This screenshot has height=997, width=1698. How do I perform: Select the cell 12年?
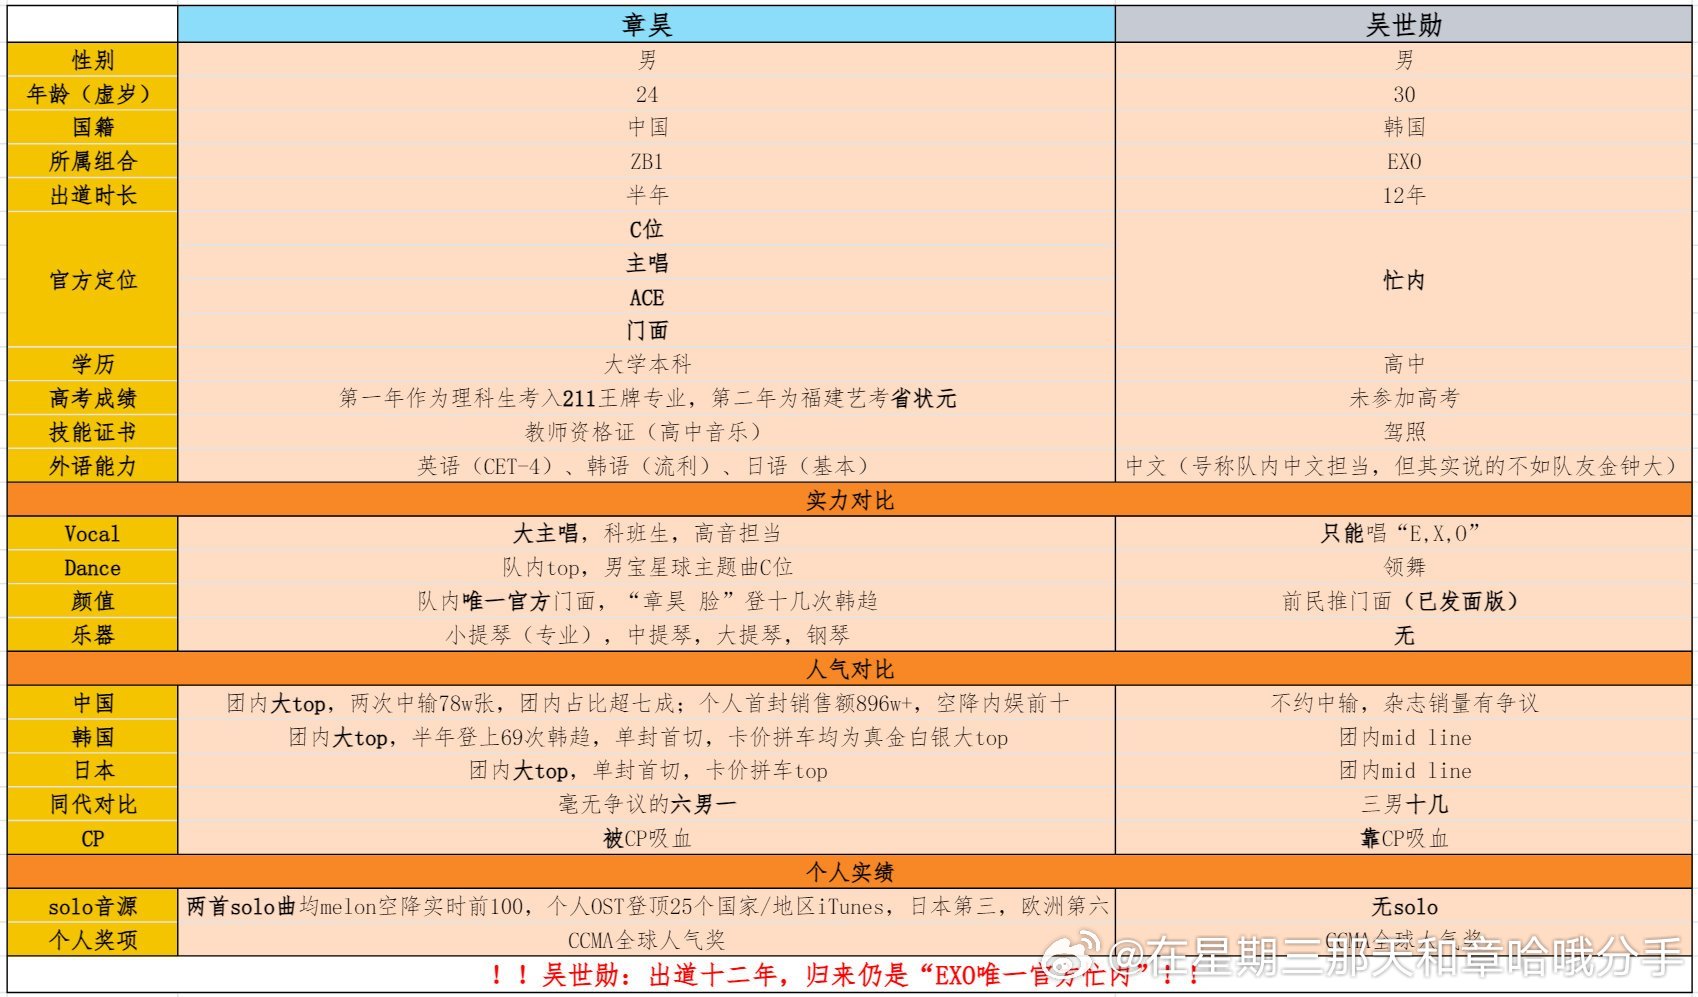[x=1403, y=195]
